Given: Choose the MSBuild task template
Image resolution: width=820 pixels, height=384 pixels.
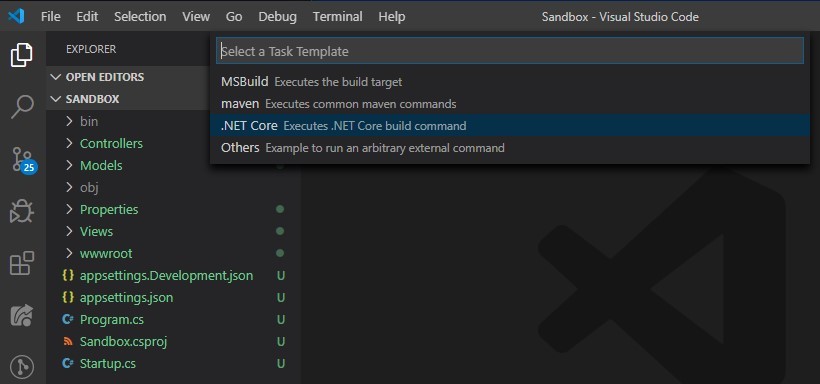Looking at the screenshot, I should (510, 82).
